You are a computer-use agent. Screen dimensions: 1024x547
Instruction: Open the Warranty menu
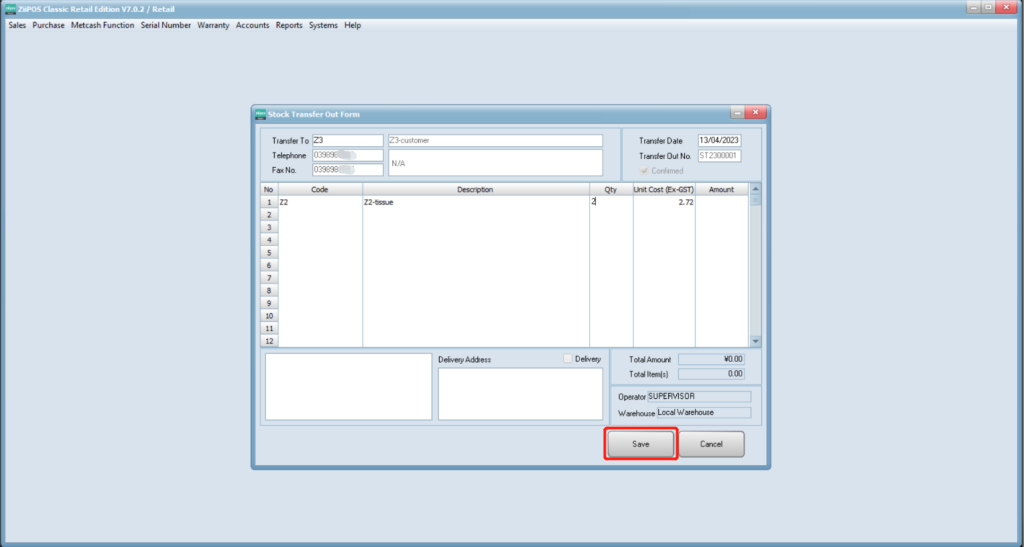pyautogui.click(x=213, y=25)
